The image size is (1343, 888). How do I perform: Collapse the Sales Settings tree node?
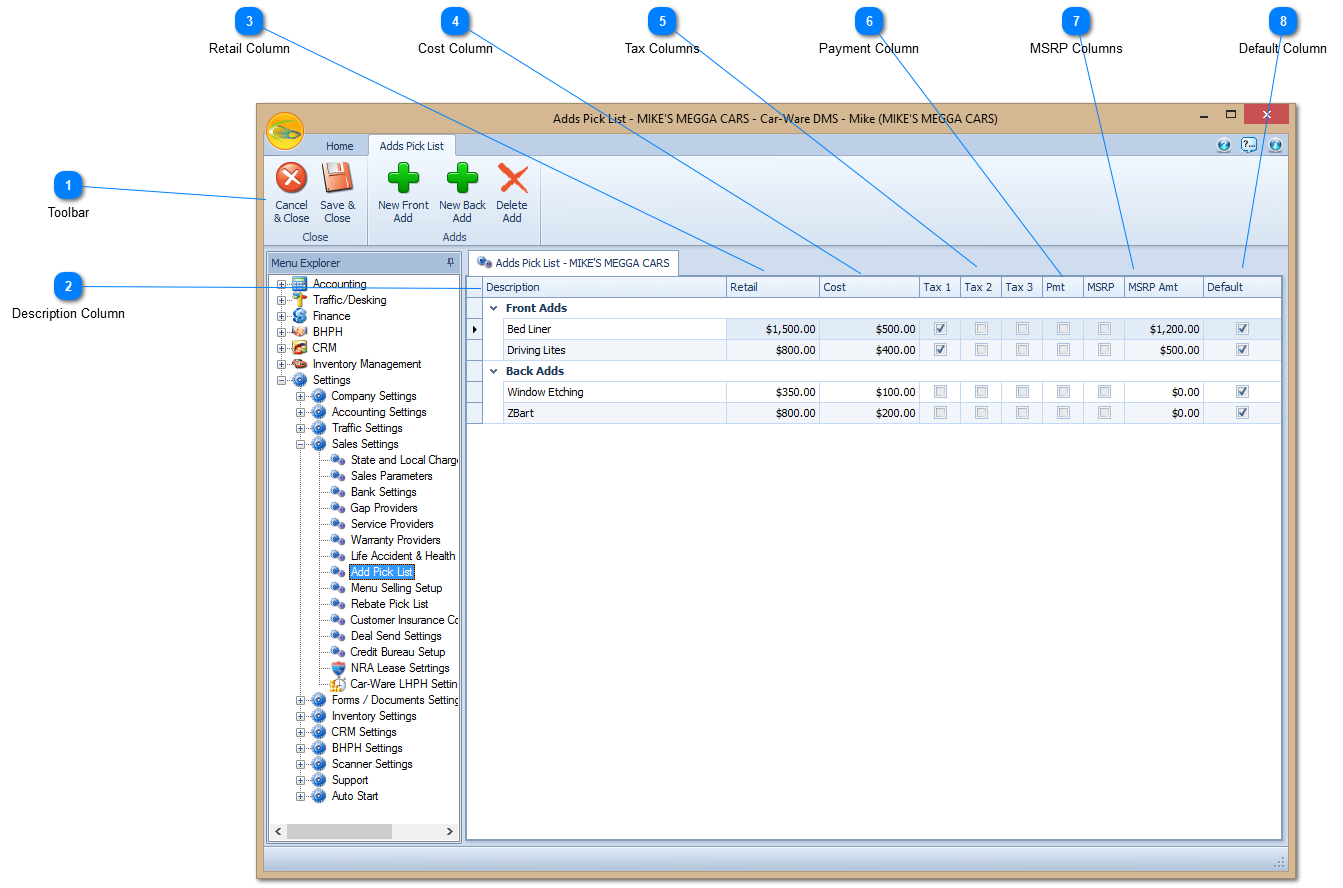301,444
